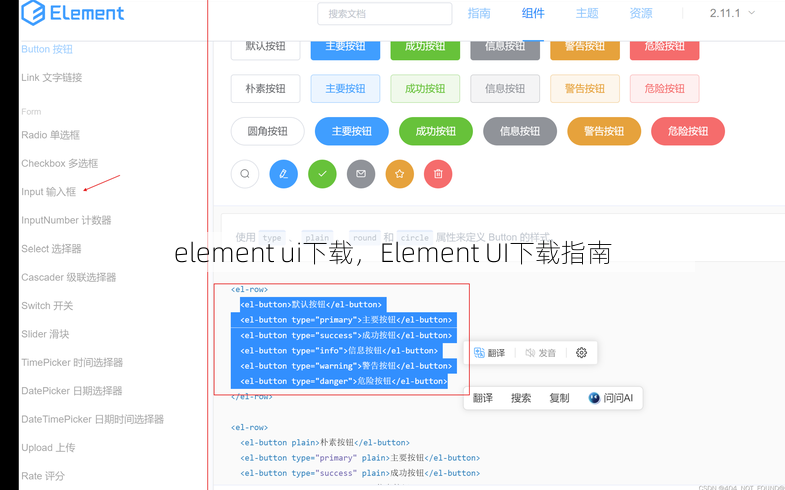Click the solid blue 主要按钮
Screen dimensions: 785x490
[345, 50]
